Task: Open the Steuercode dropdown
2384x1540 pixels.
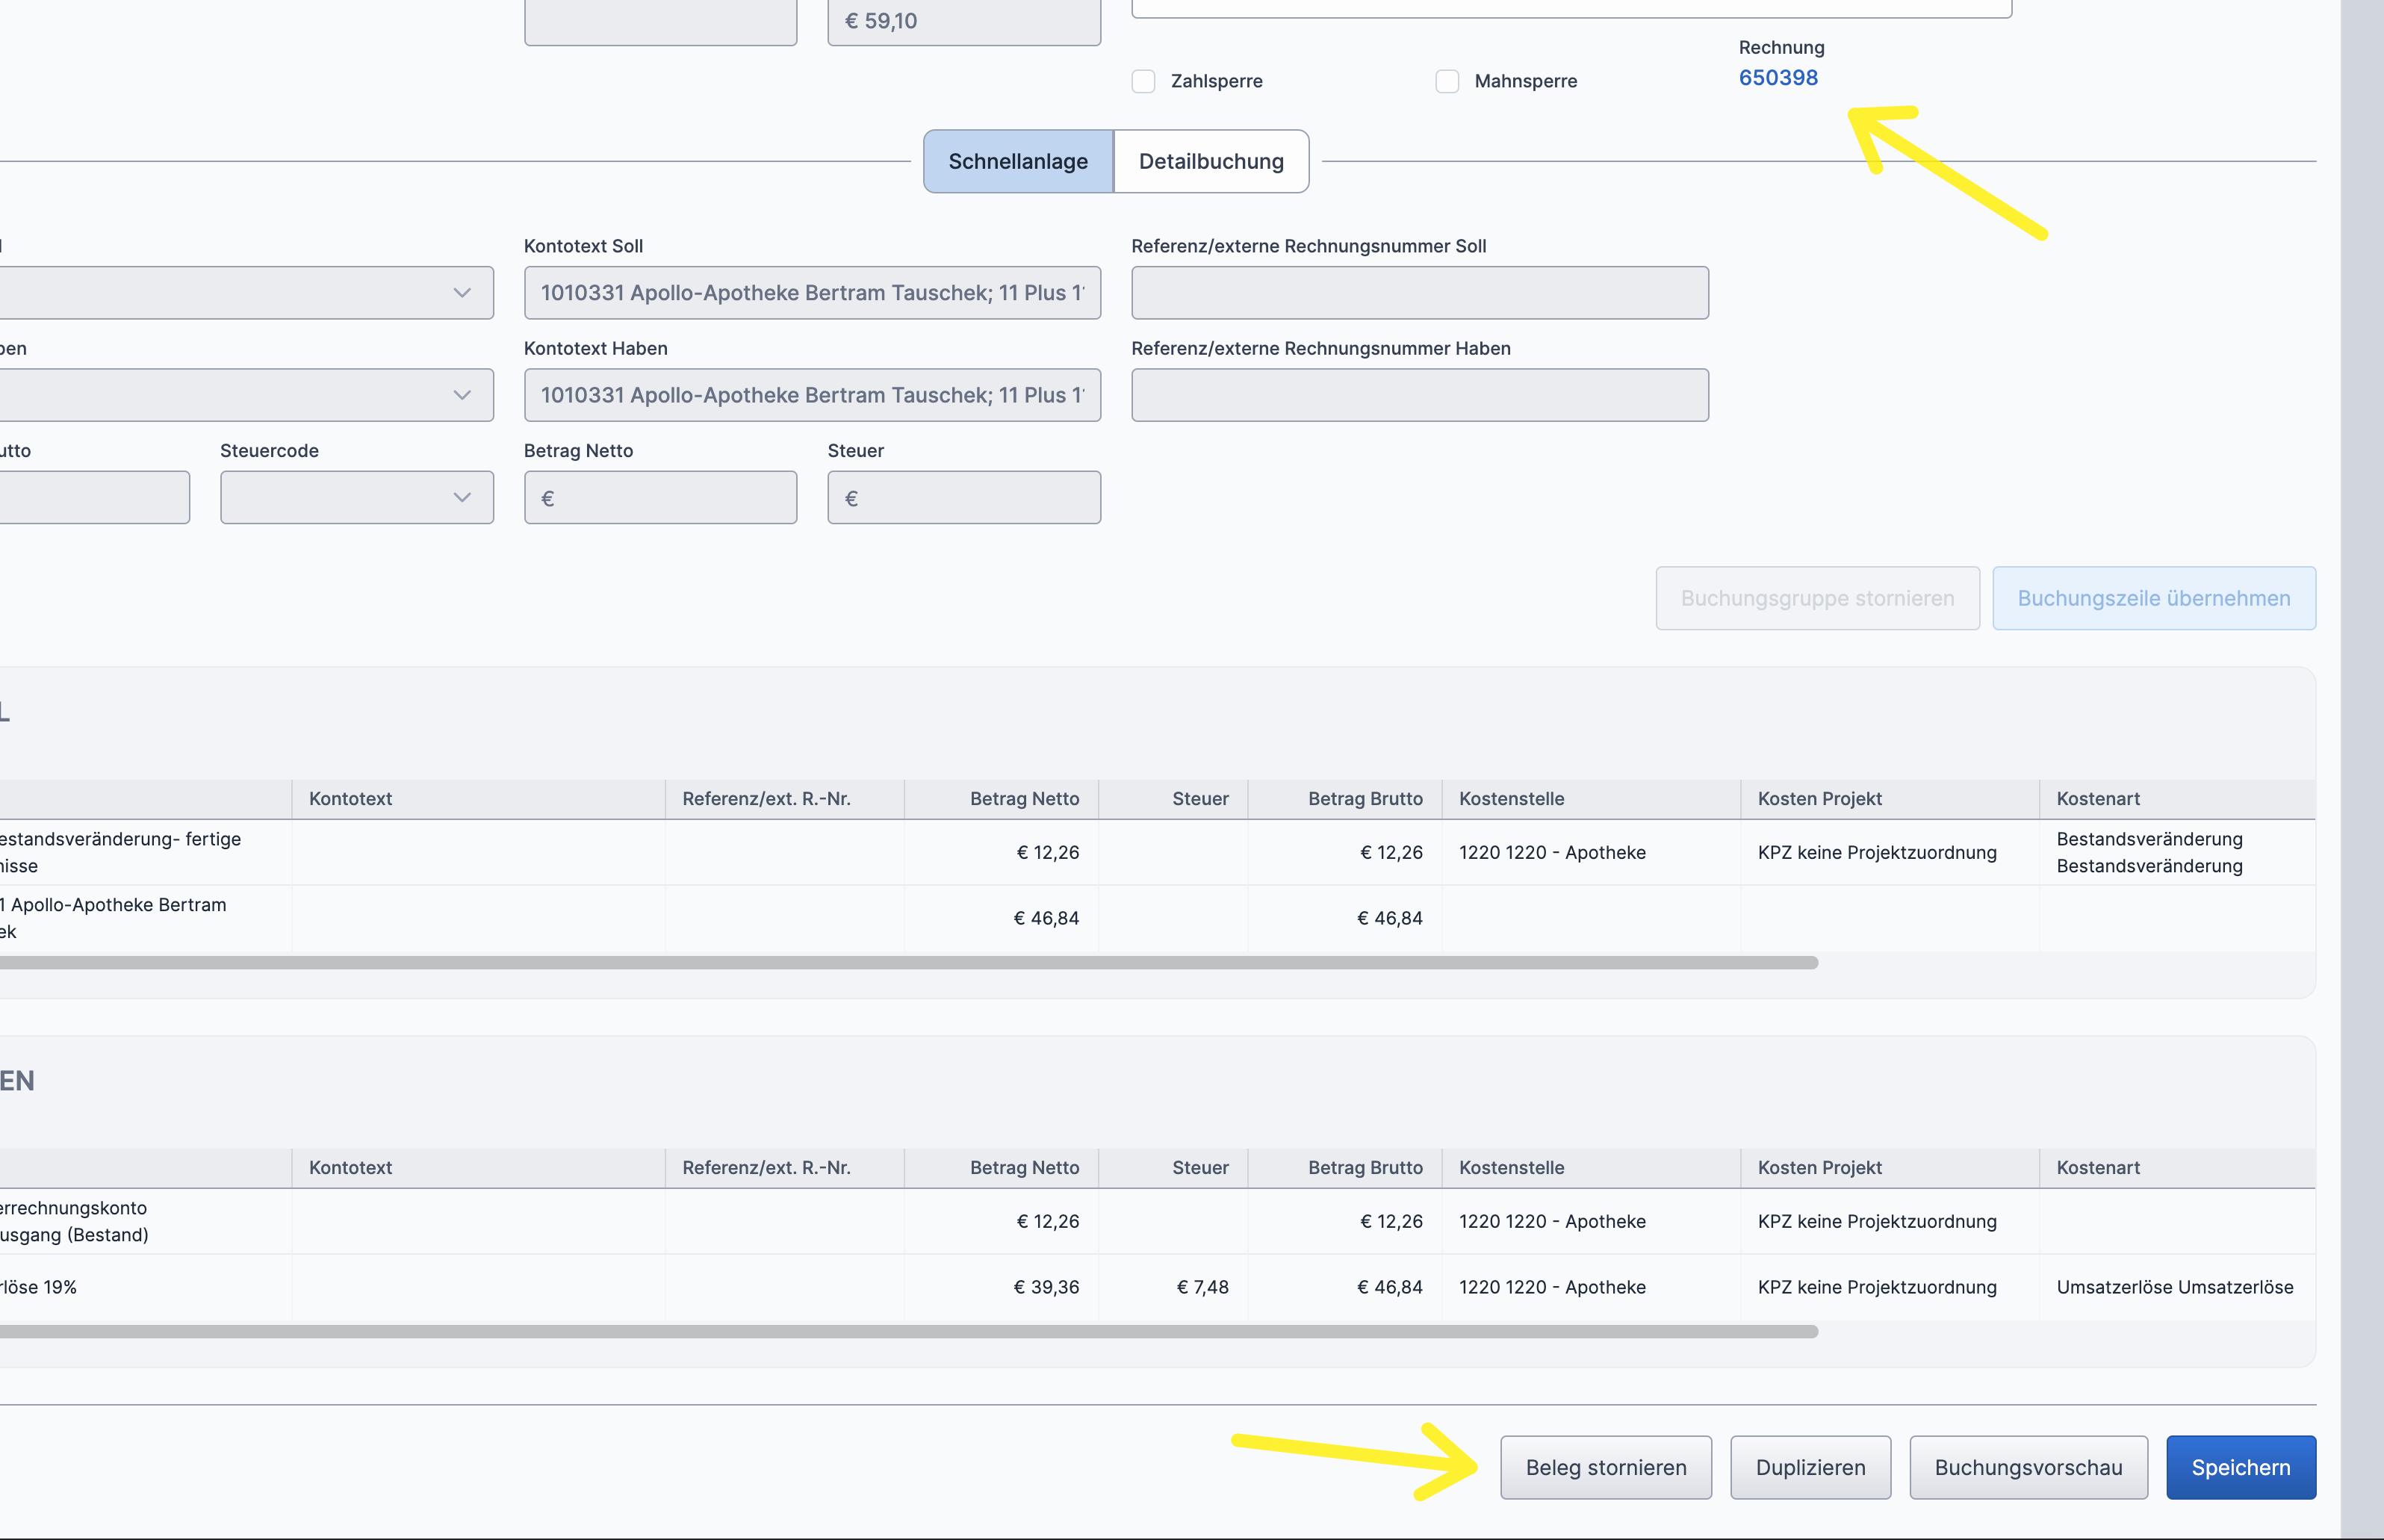Action: point(357,497)
